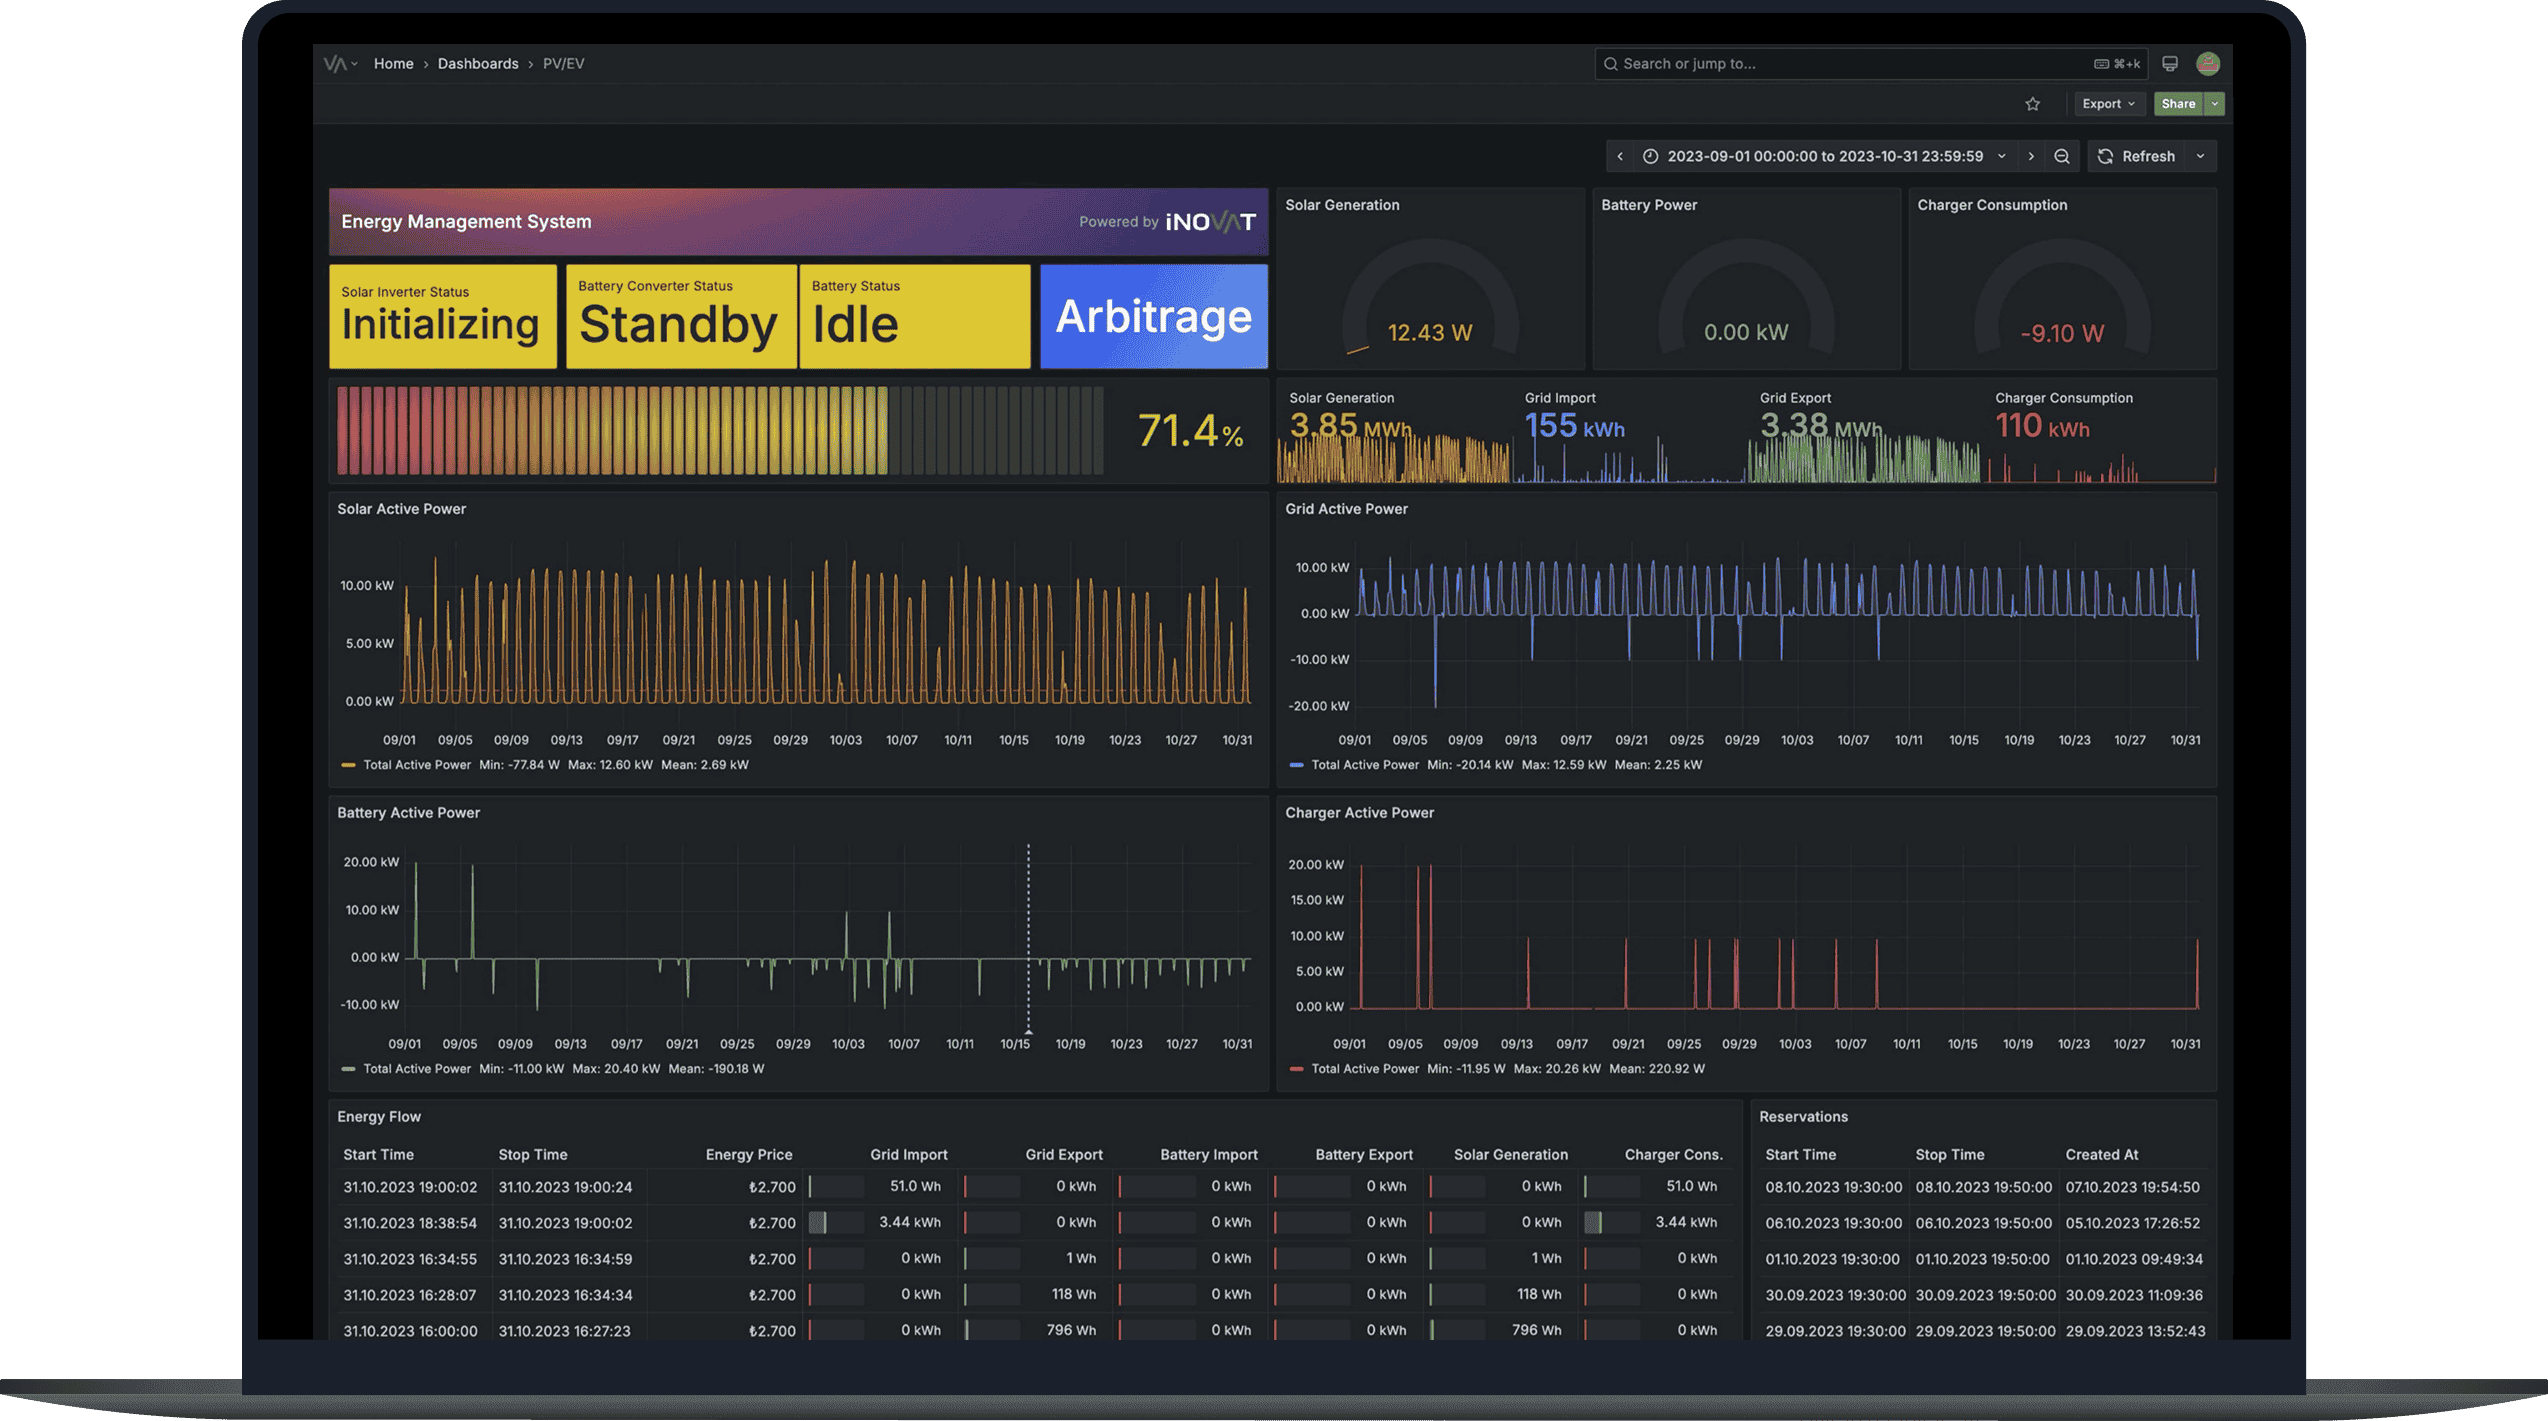The width and height of the screenshot is (2548, 1421).
Task: Toggle Total Active Power legend in Grid chart
Action: (x=1364, y=765)
